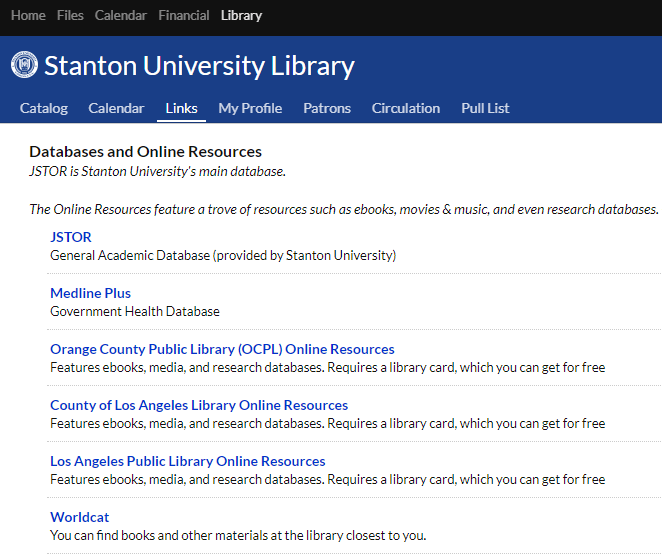Select Library in the top bar

pyautogui.click(x=241, y=16)
